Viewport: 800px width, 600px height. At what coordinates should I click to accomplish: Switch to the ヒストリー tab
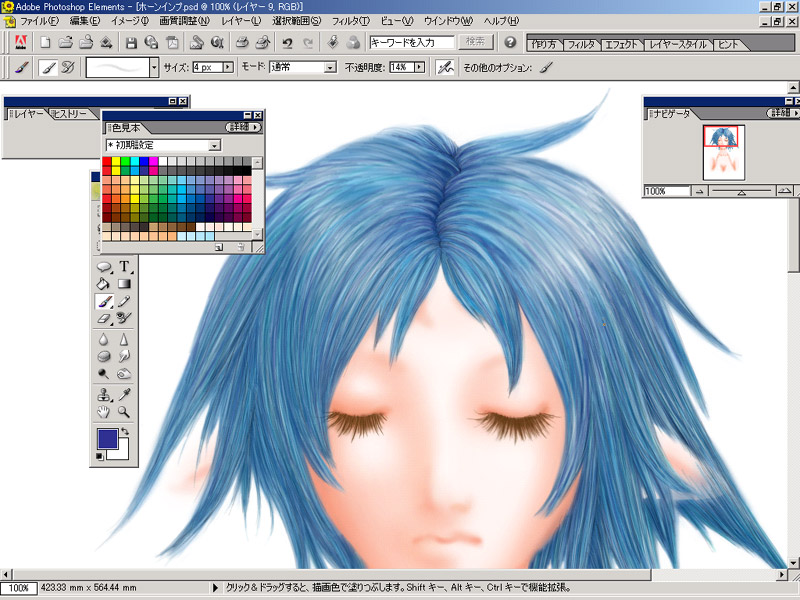pyautogui.click(x=70, y=114)
